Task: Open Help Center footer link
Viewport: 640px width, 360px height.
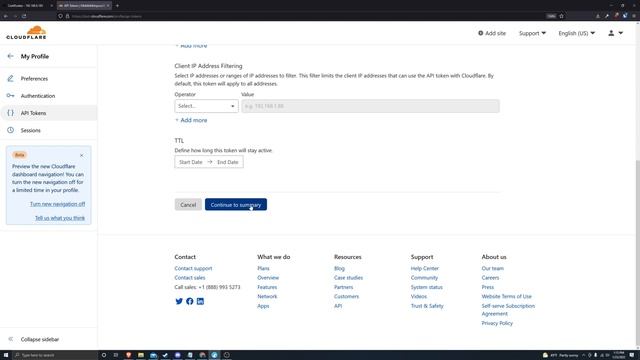Action: point(425,268)
